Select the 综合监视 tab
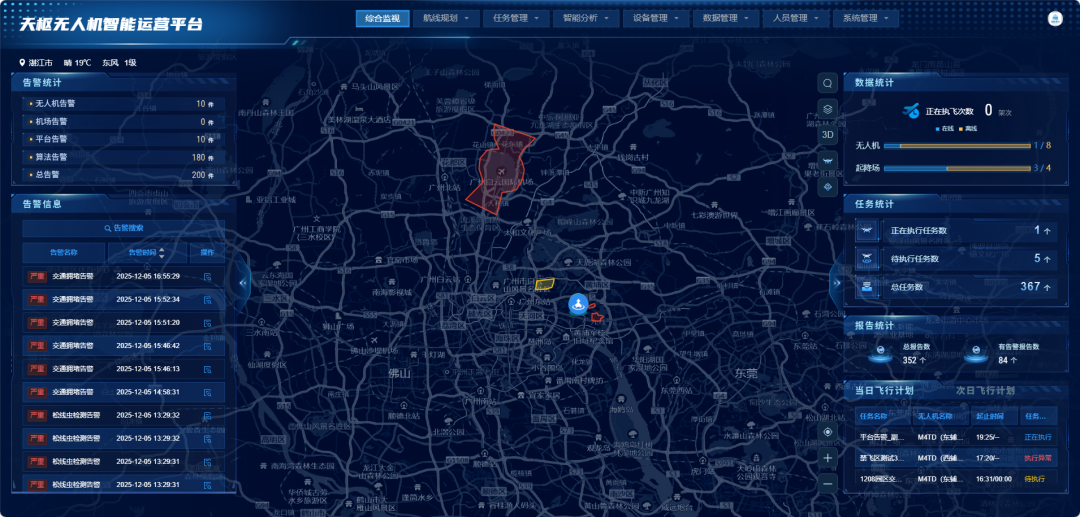Screen dimensions: 1080x517 [x=382, y=19]
